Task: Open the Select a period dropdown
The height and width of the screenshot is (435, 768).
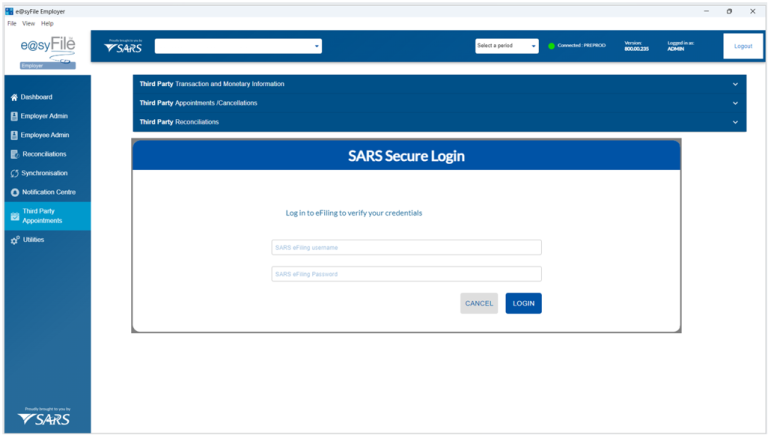Action: [506, 46]
